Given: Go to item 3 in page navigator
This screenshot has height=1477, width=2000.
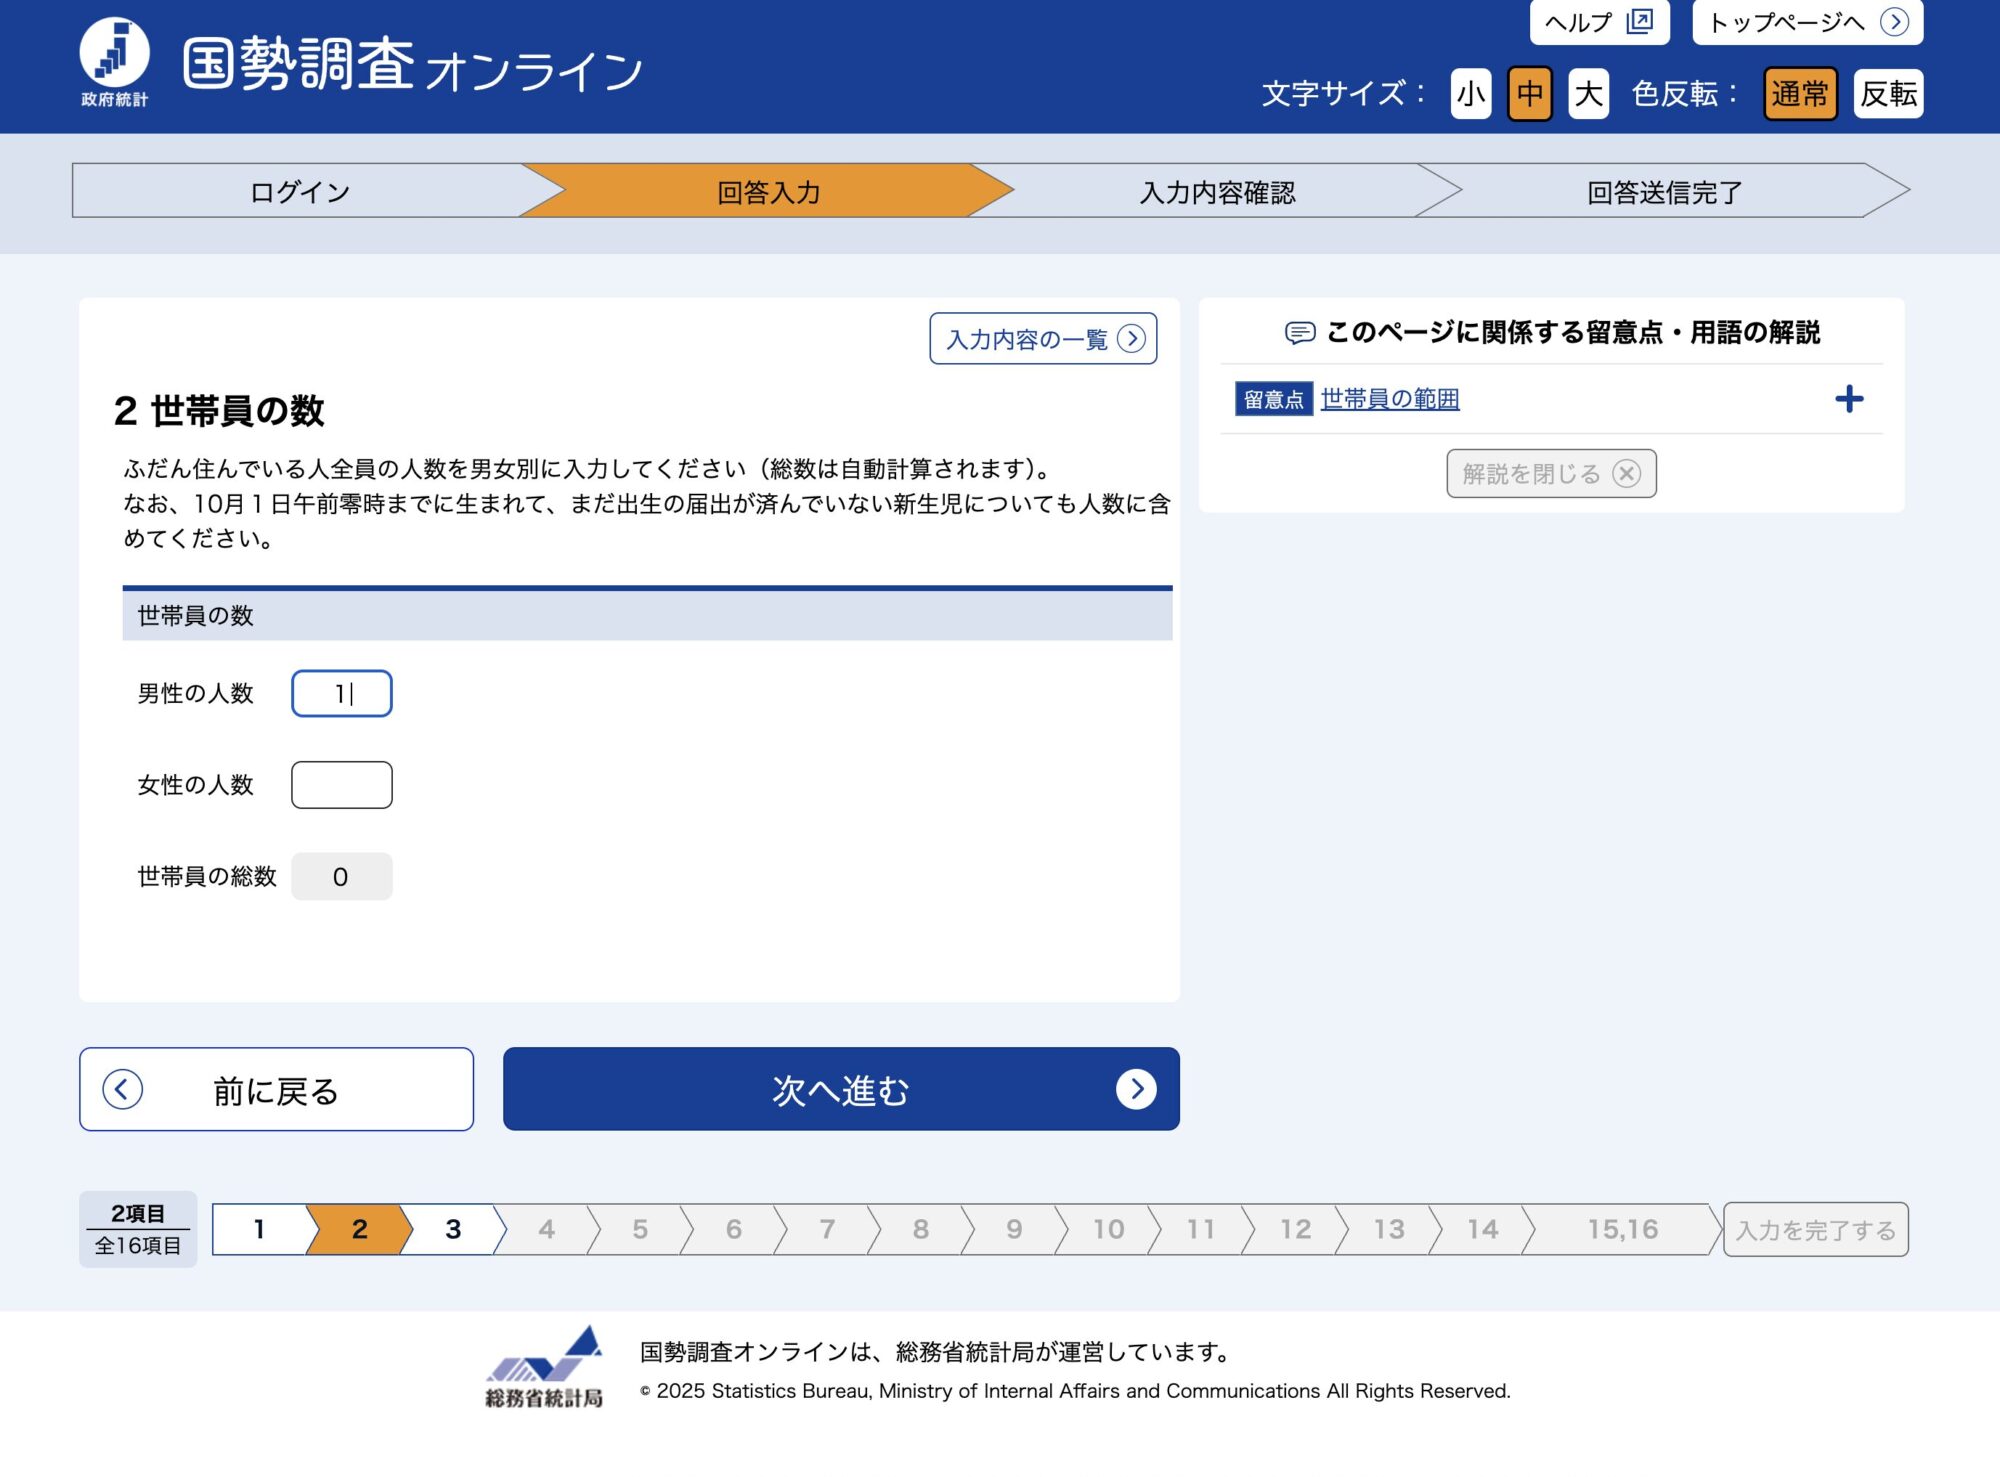Looking at the screenshot, I should click(x=453, y=1229).
